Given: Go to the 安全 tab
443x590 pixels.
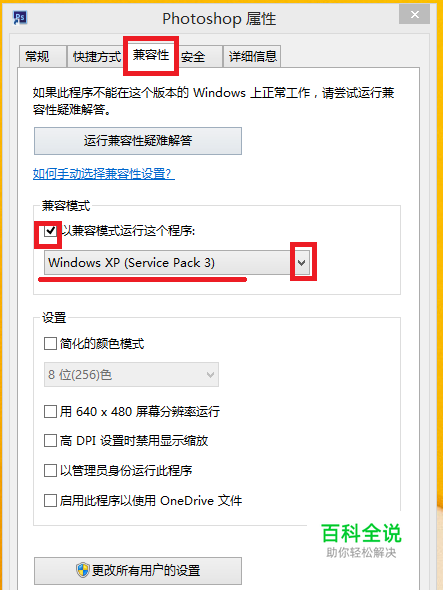Looking at the screenshot, I should (199, 57).
